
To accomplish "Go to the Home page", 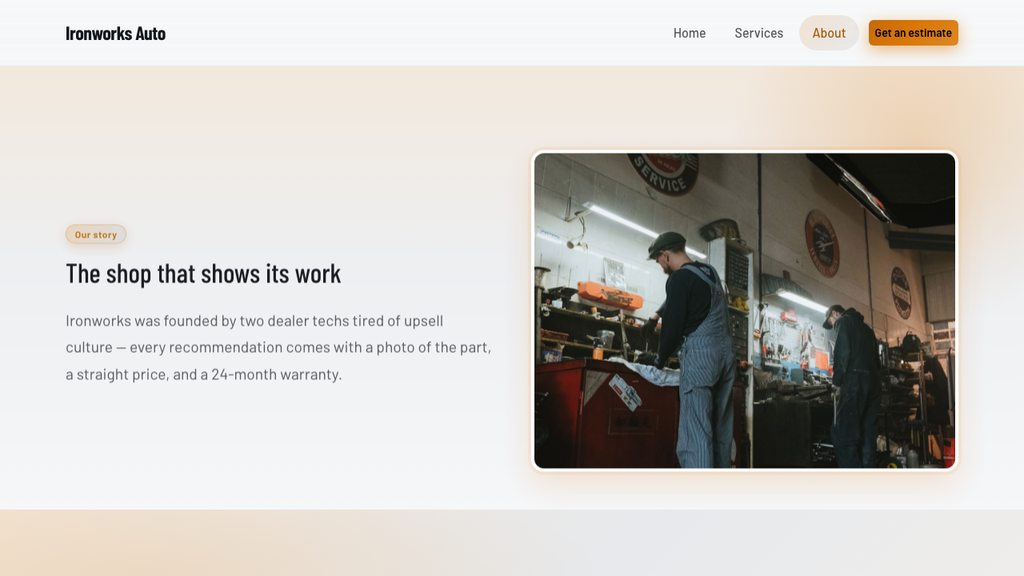I will pos(689,33).
